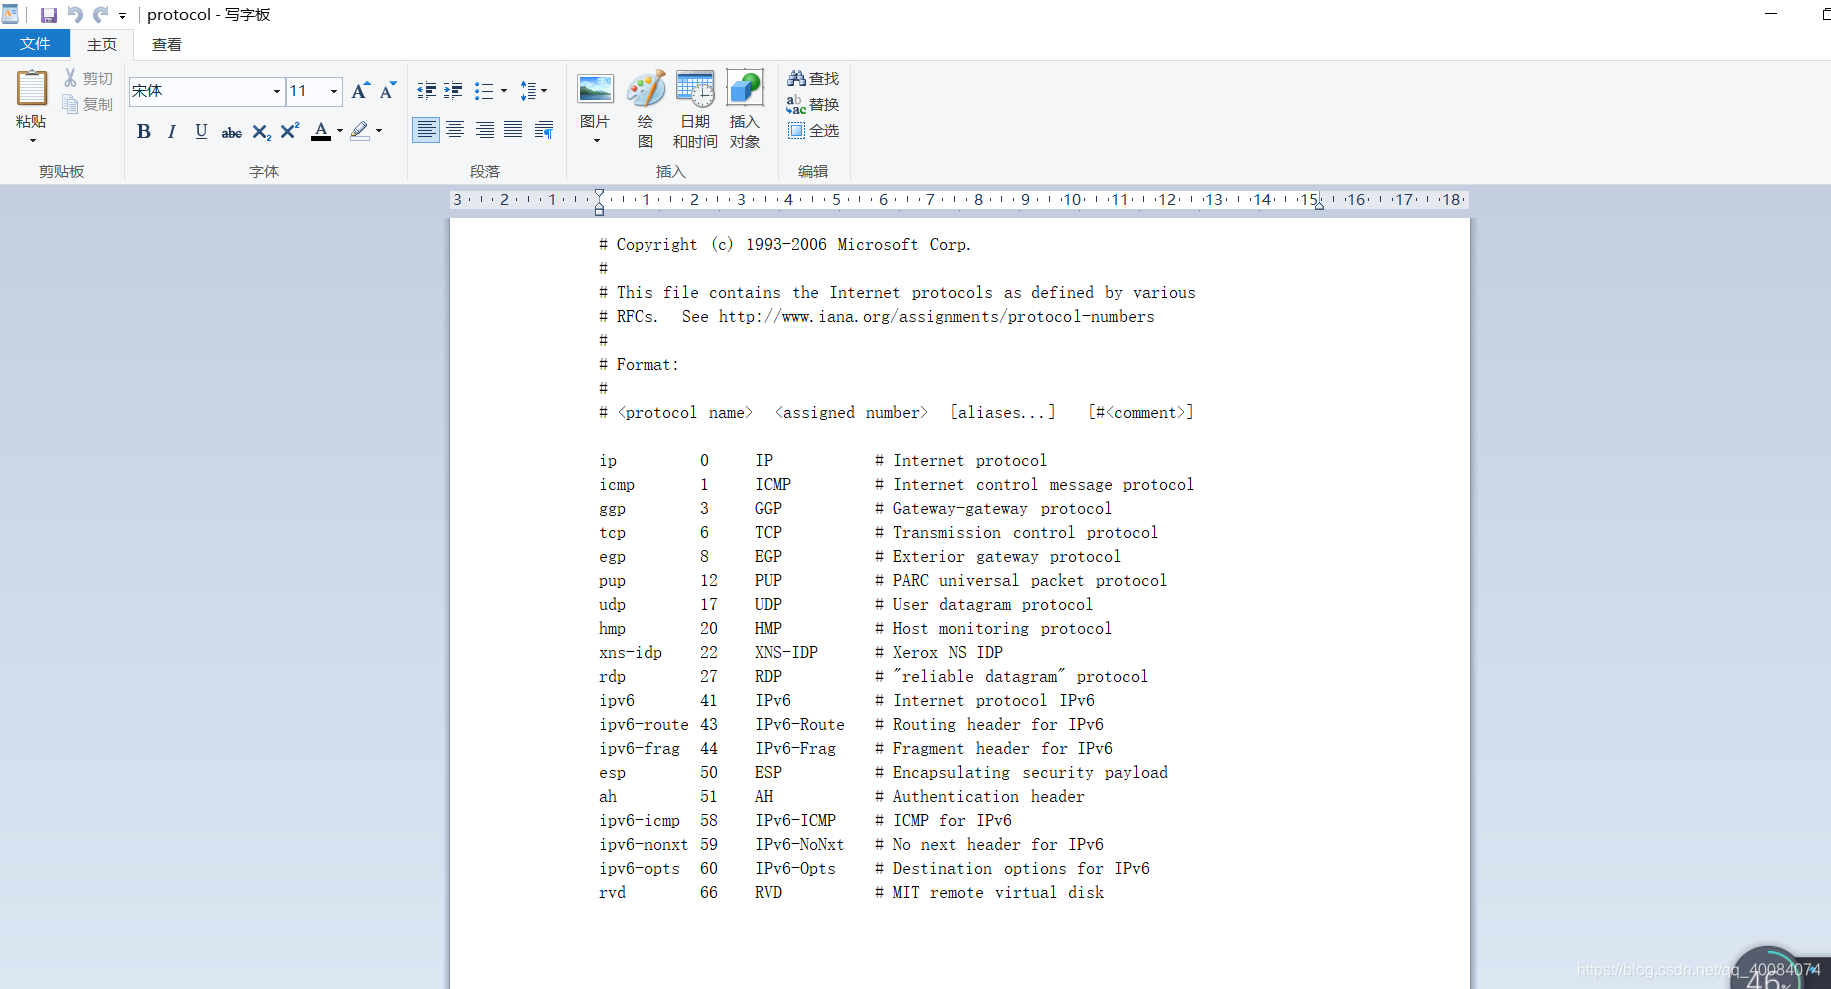Click the 'udp' protocol name
This screenshot has width=1831, height=989.
click(x=612, y=605)
